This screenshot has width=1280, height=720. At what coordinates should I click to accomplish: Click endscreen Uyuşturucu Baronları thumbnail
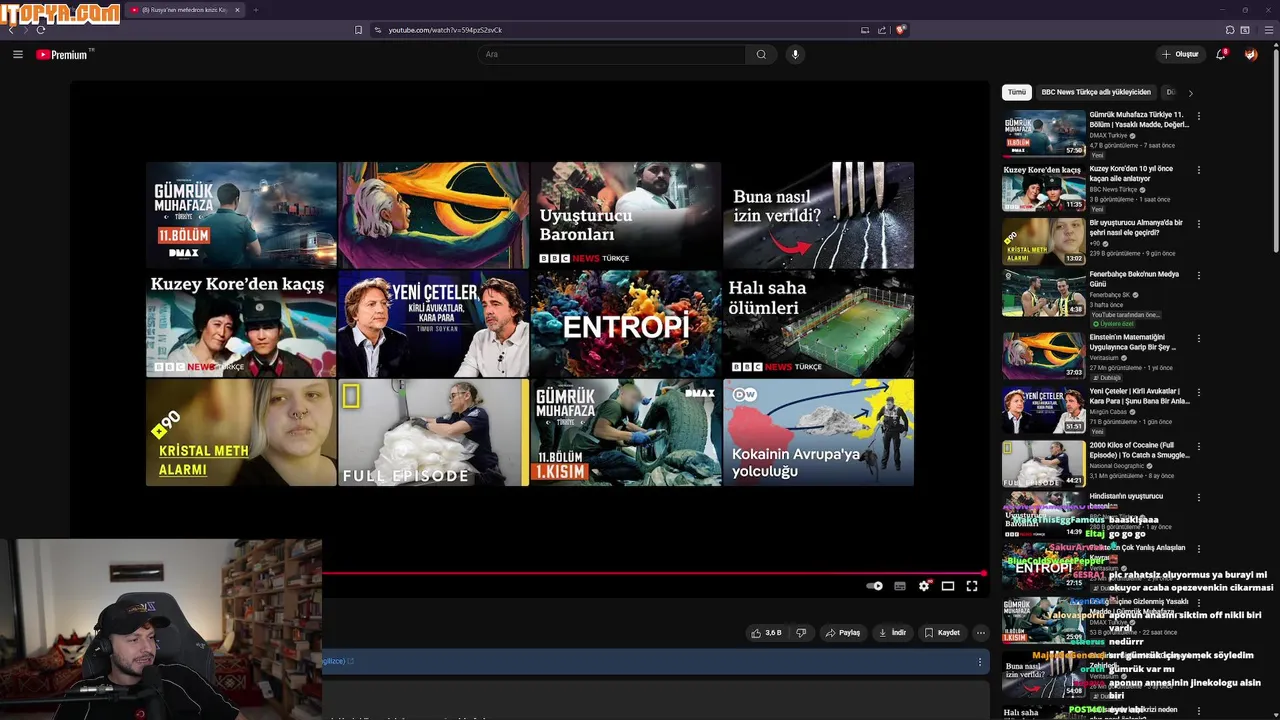click(x=626, y=215)
